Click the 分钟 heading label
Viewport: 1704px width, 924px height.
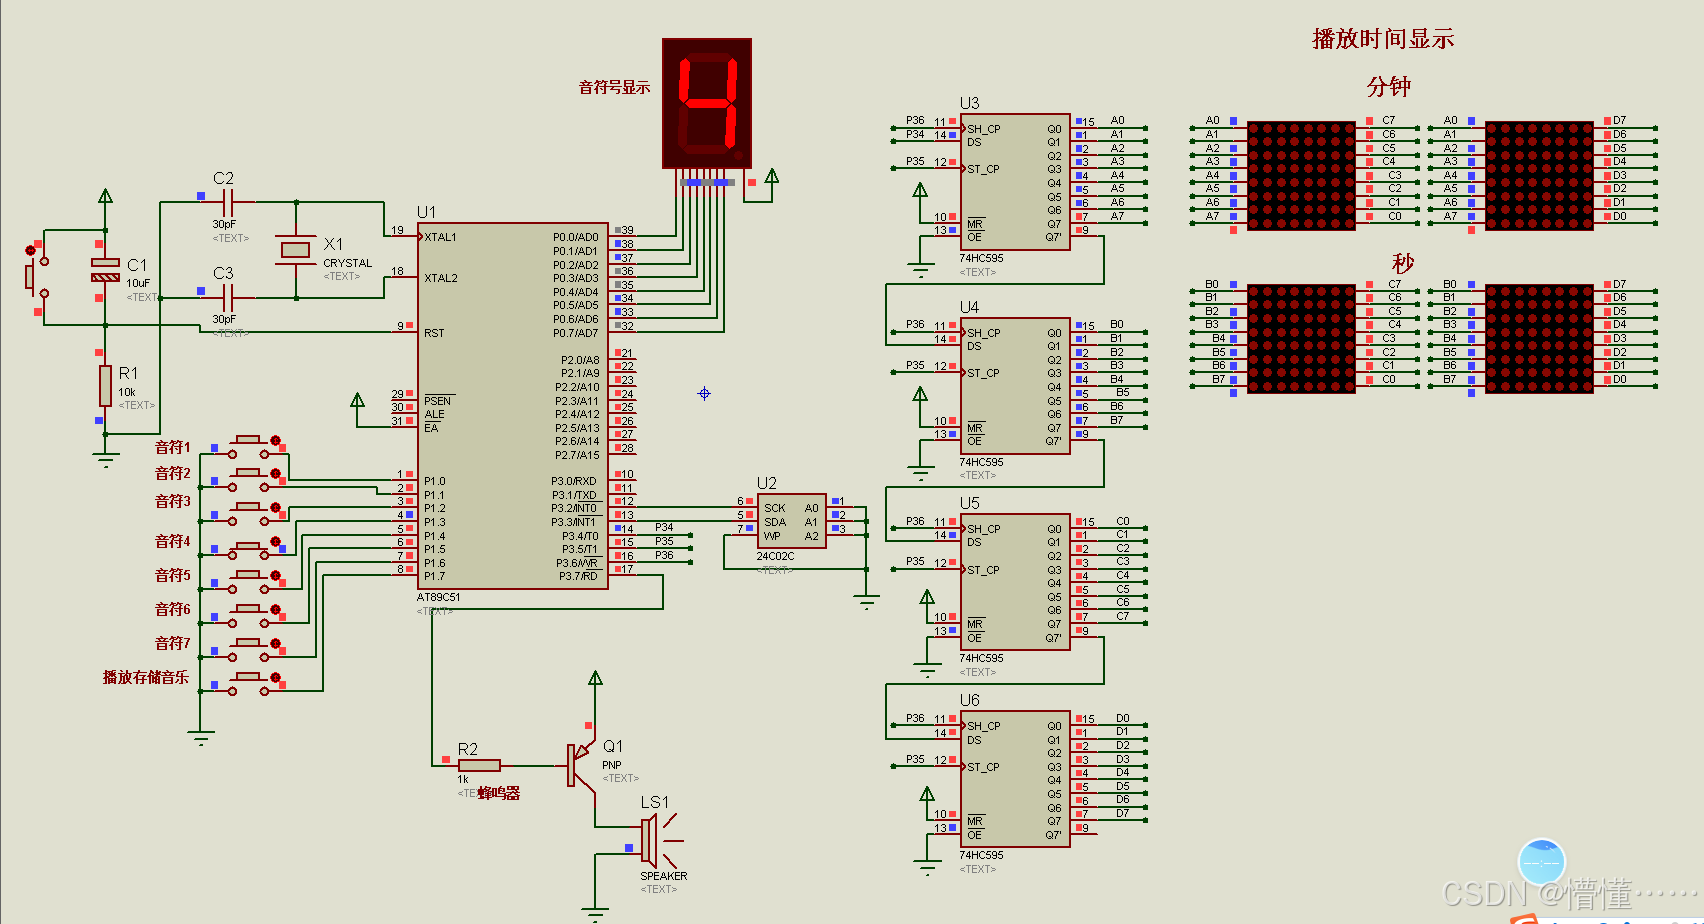coord(1389,87)
